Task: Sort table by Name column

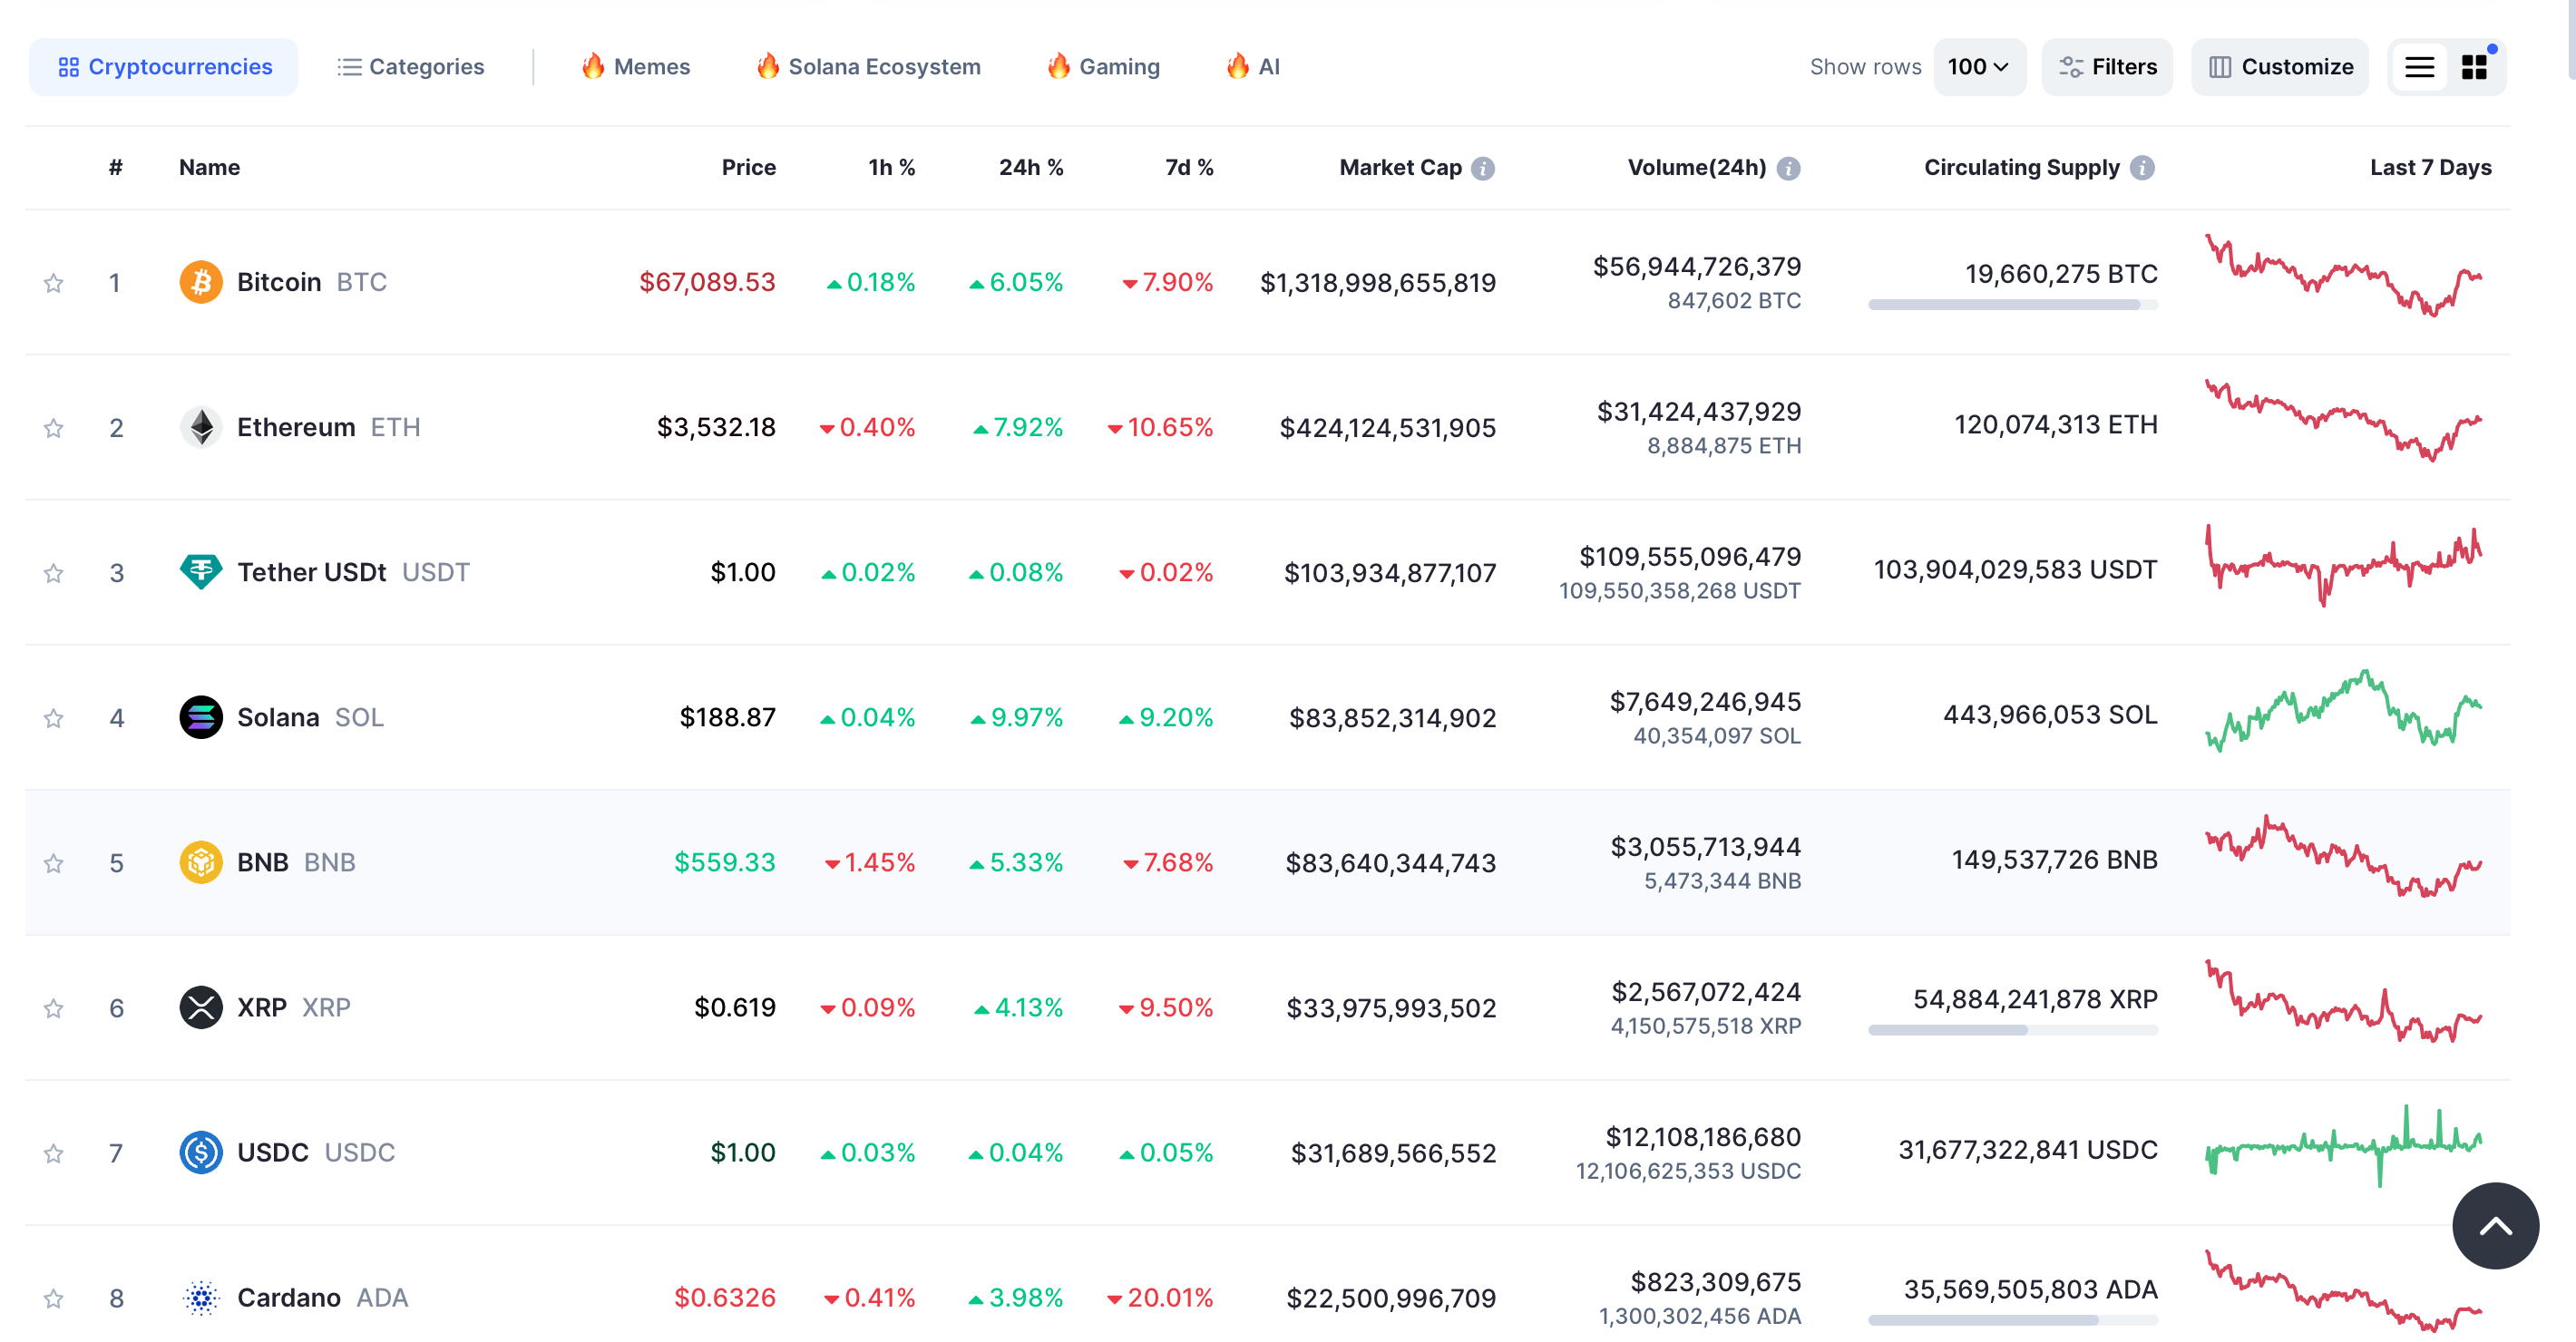Action: click(x=209, y=167)
